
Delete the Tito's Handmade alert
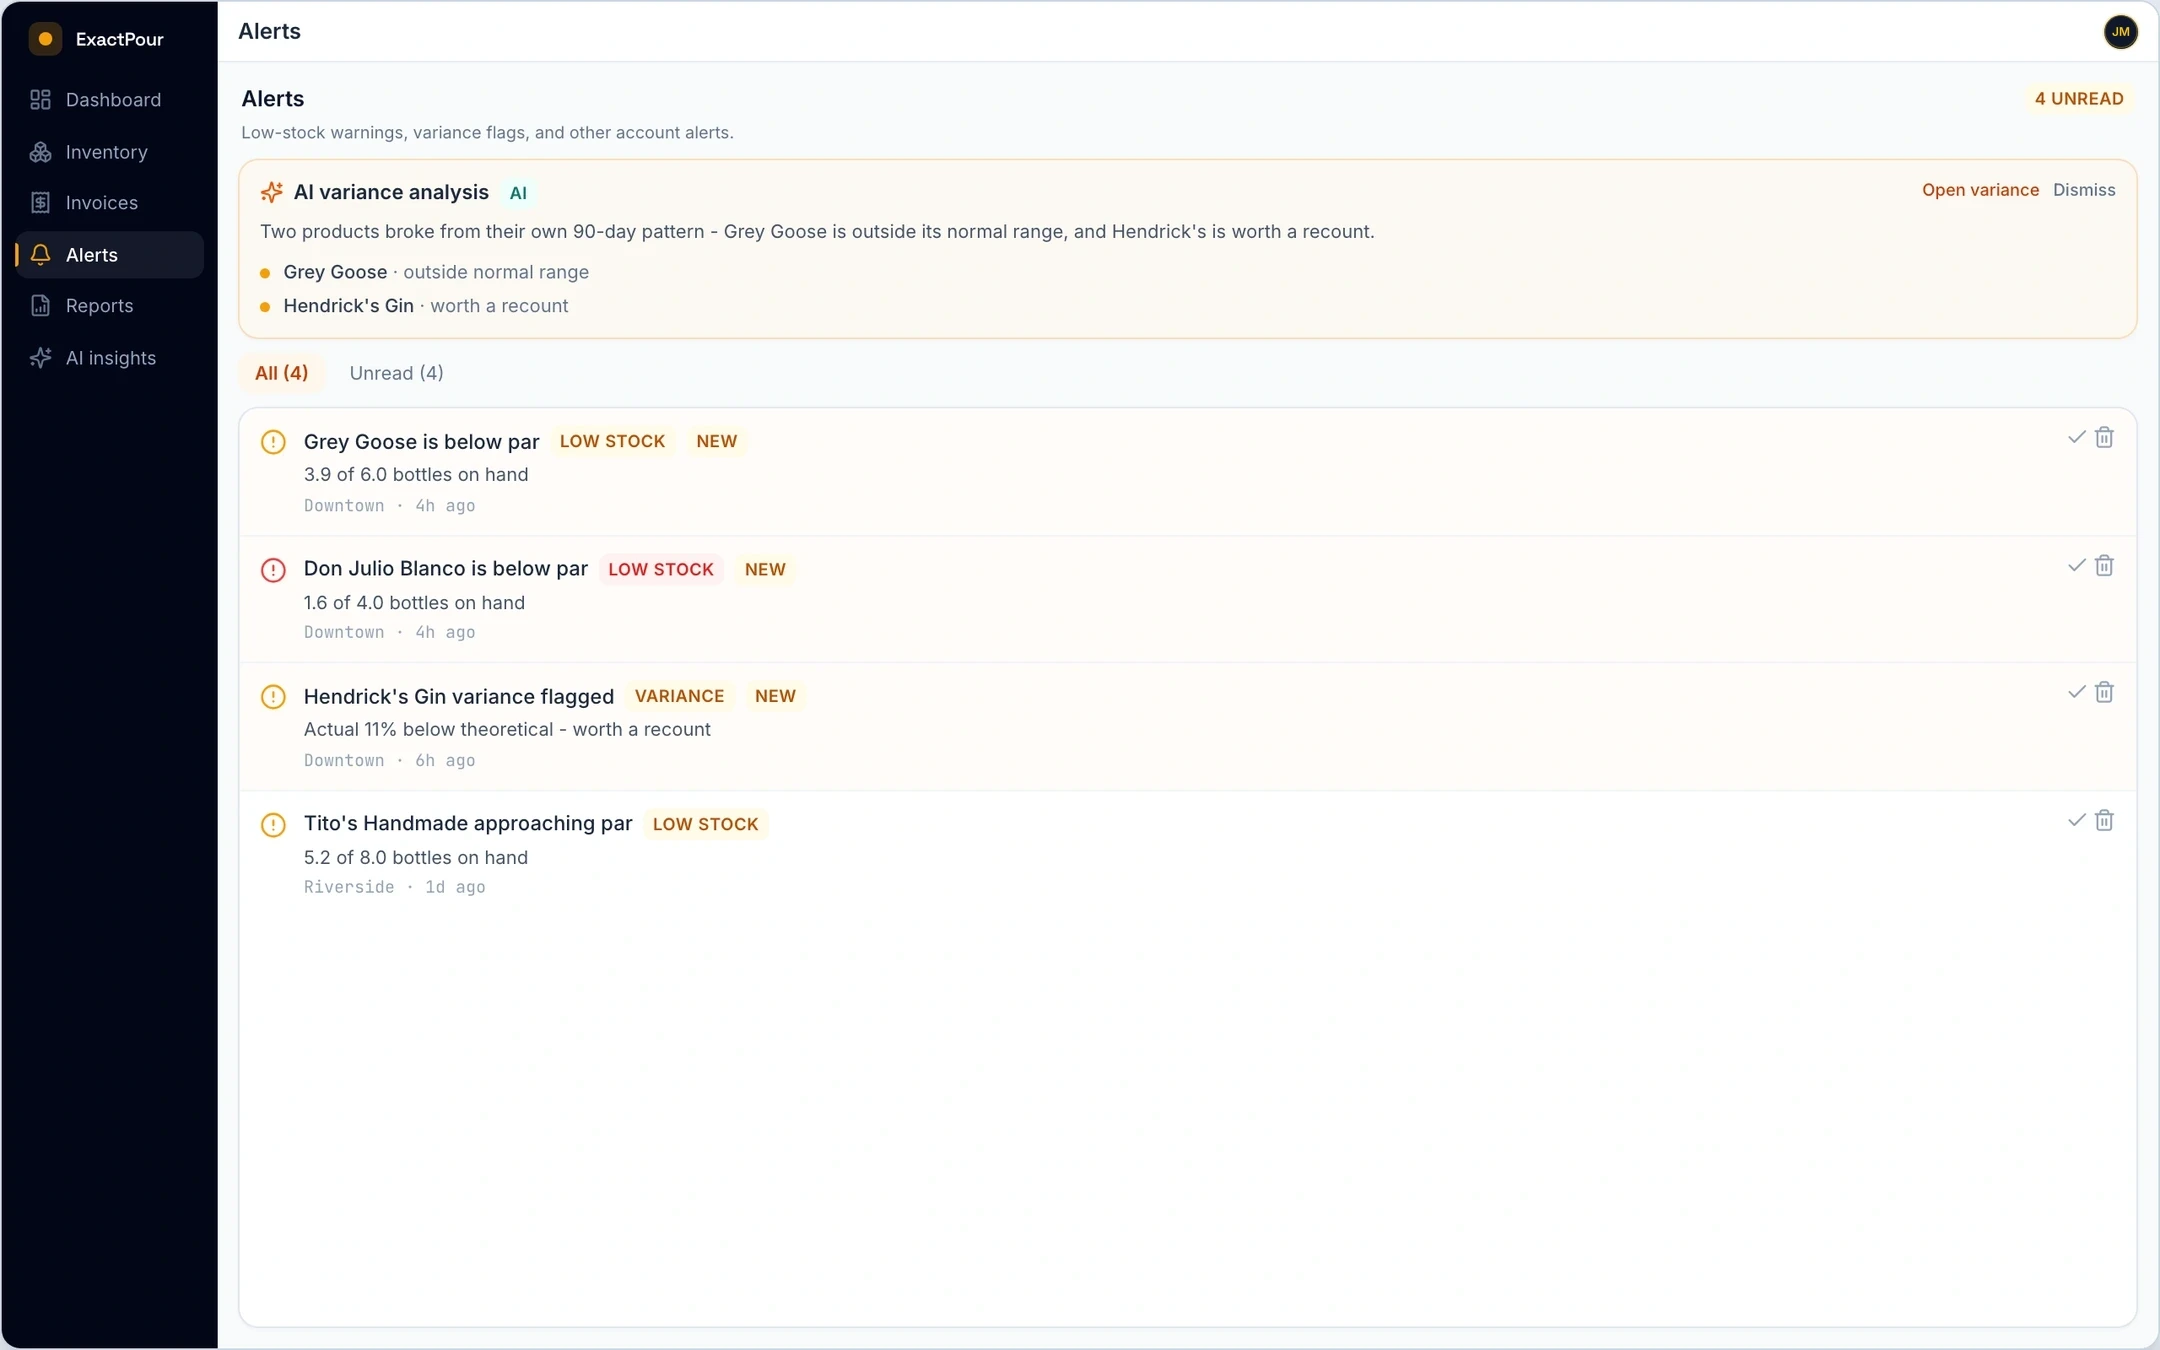click(2104, 820)
